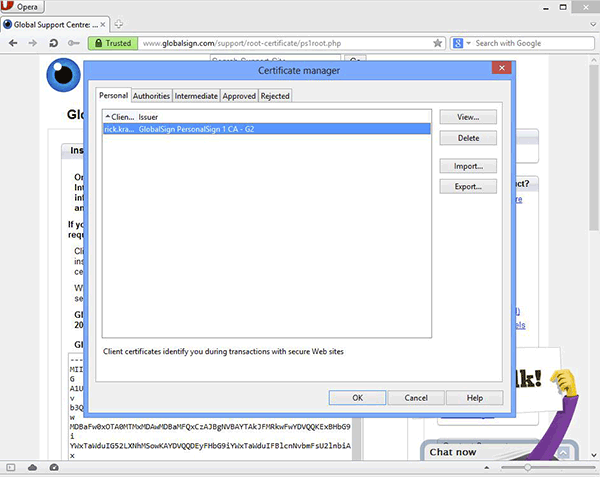The image size is (600, 477).
Task: Open the closed tabs dropdown arrow
Action: point(593,24)
